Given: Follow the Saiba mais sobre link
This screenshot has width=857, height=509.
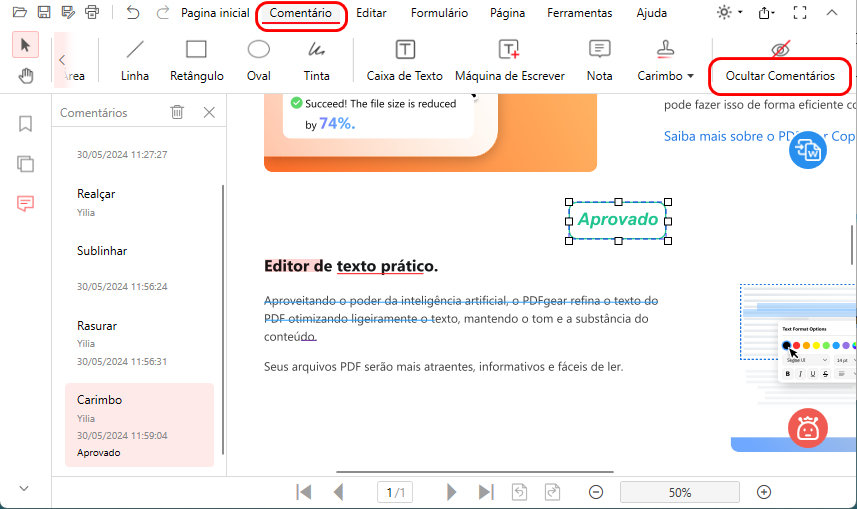Looking at the screenshot, I should (x=760, y=136).
